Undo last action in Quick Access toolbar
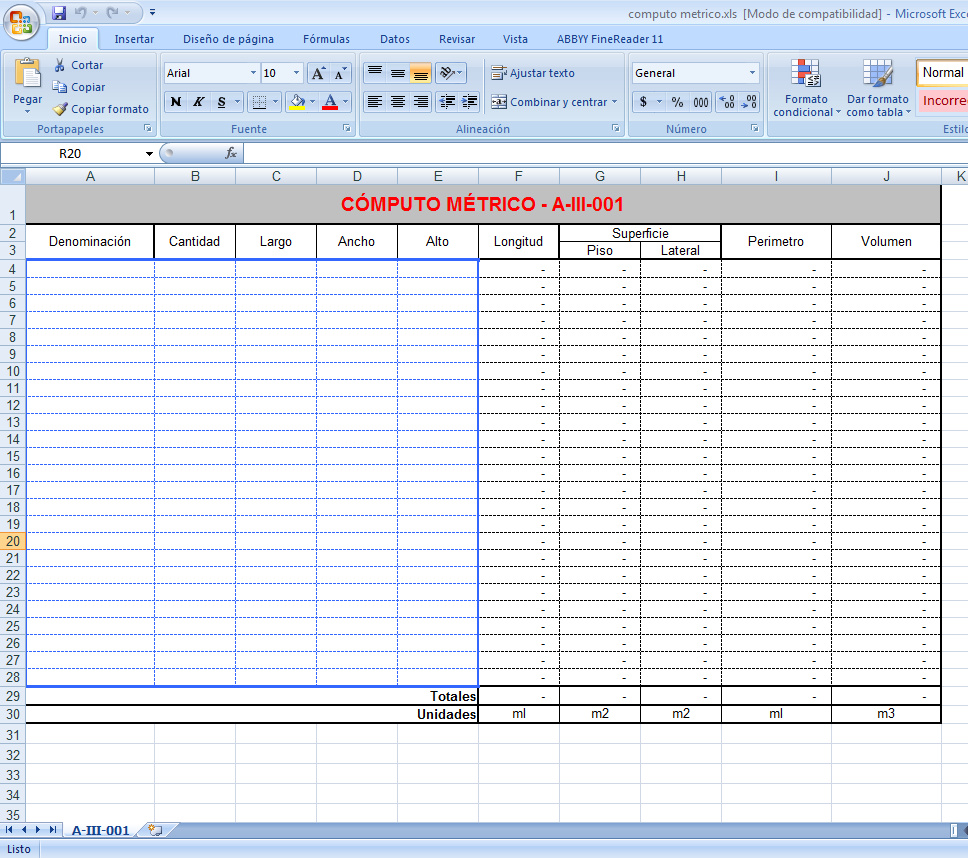The height and width of the screenshot is (858, 968). (80, 12)
